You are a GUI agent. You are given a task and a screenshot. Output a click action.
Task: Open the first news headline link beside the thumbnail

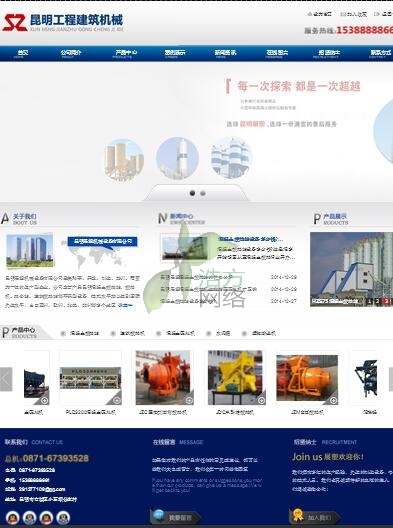point(251,239)
